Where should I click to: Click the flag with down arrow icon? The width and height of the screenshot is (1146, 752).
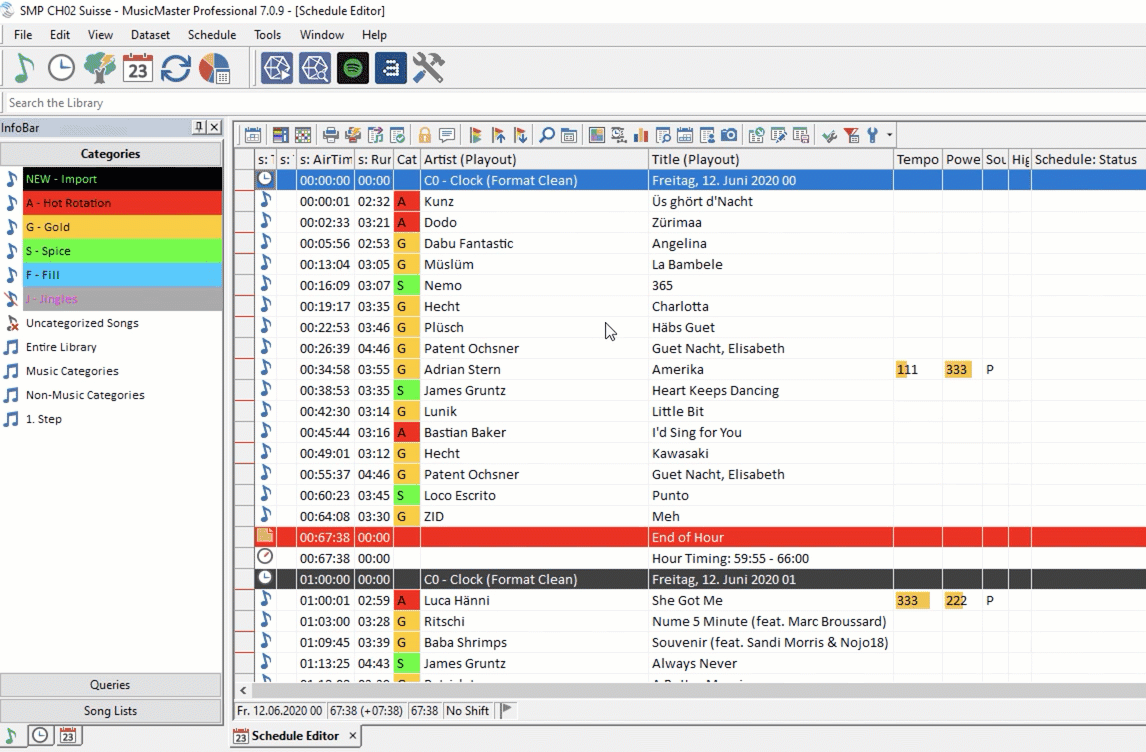pyautogui.click(x=520, y=135)
